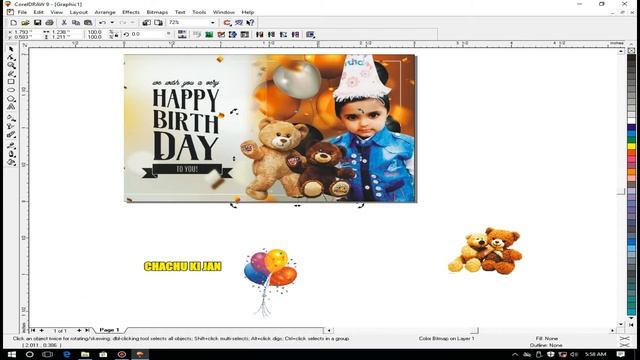The width and height of the screenshot is (640, 360).
Task: Click the No Color X swatch on palette
Action: (x=631, y=51)
